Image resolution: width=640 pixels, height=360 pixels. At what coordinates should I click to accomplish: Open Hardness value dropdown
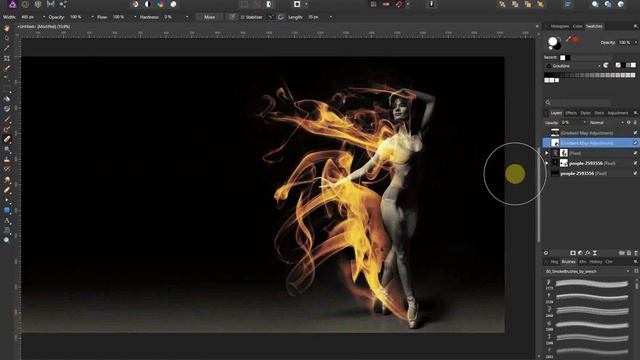[187, 17]
